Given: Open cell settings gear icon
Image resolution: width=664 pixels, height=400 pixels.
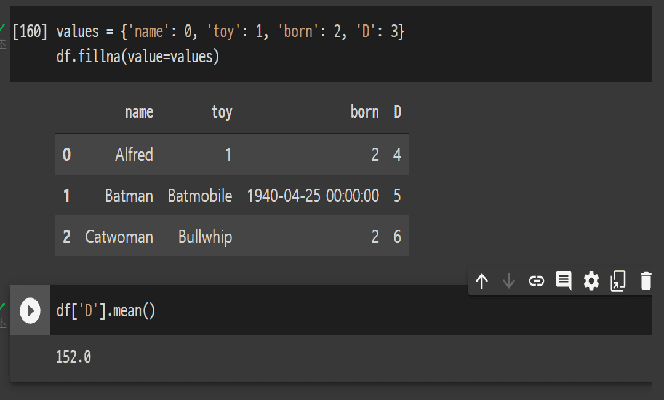Looking at the screenshot, I should (x=591, y=282).
